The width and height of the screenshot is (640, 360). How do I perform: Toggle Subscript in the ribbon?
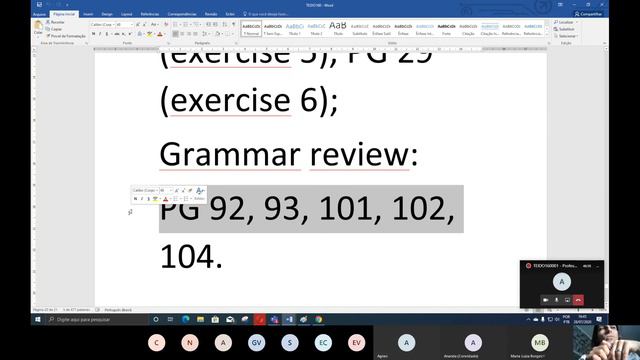click(123, 34)
